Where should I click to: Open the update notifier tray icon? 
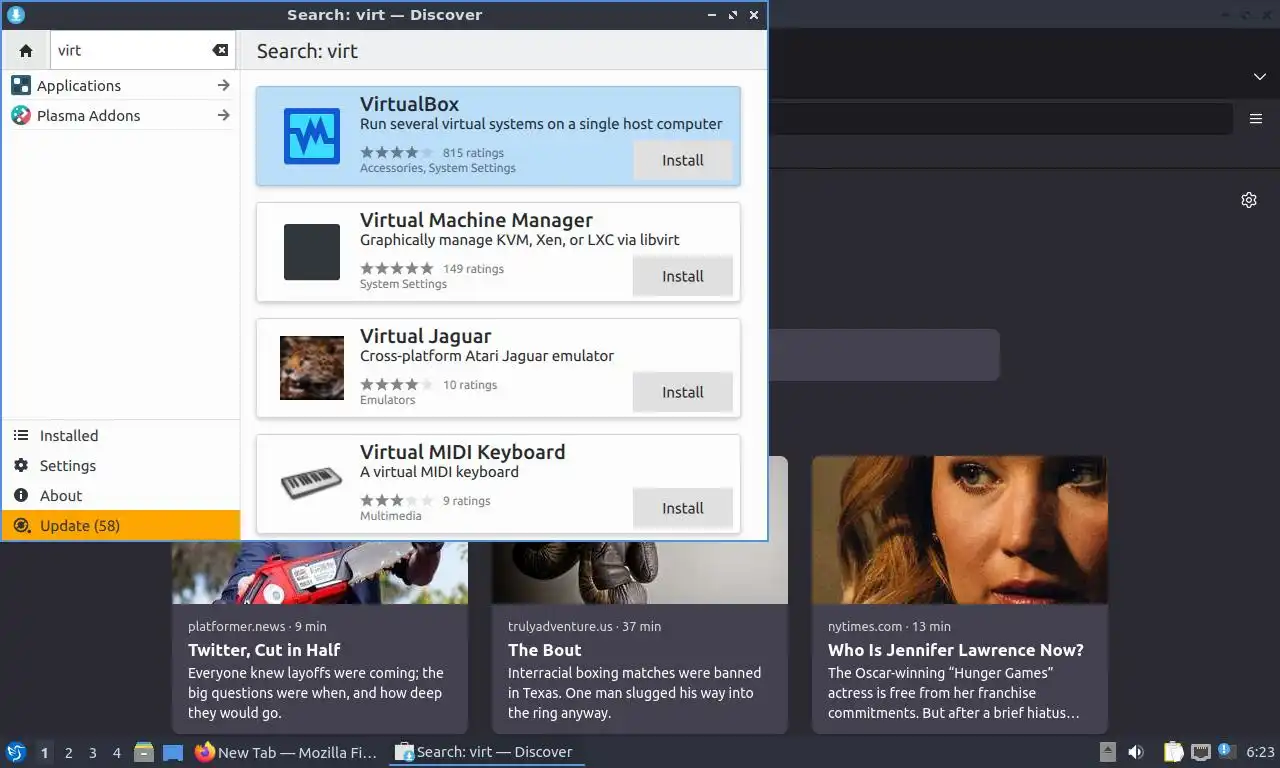tap(1226, 751)
